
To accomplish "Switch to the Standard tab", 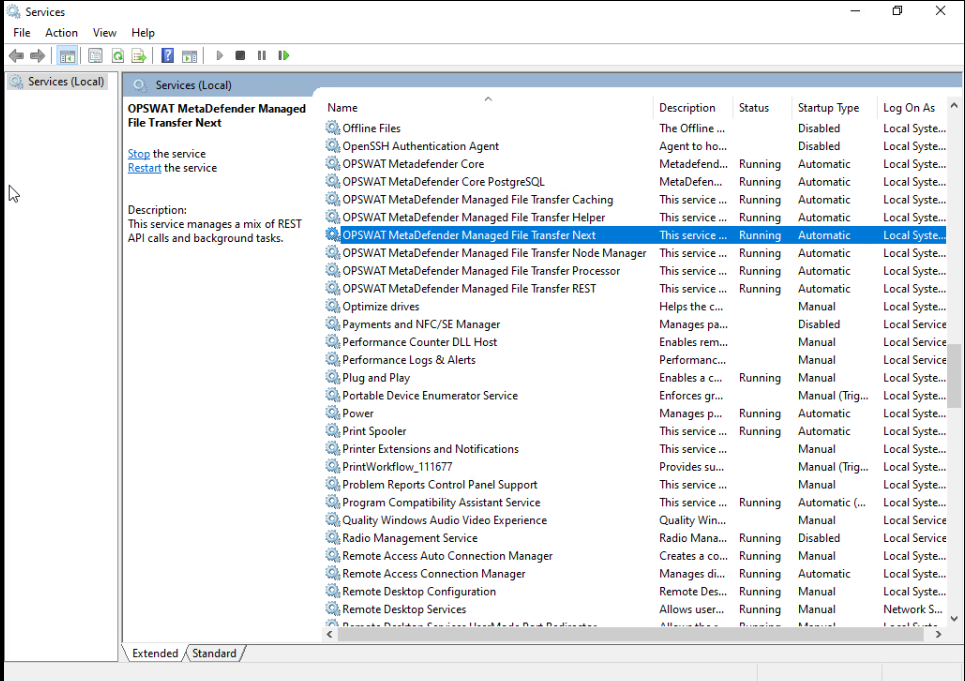I will click(x=214, y=653).
